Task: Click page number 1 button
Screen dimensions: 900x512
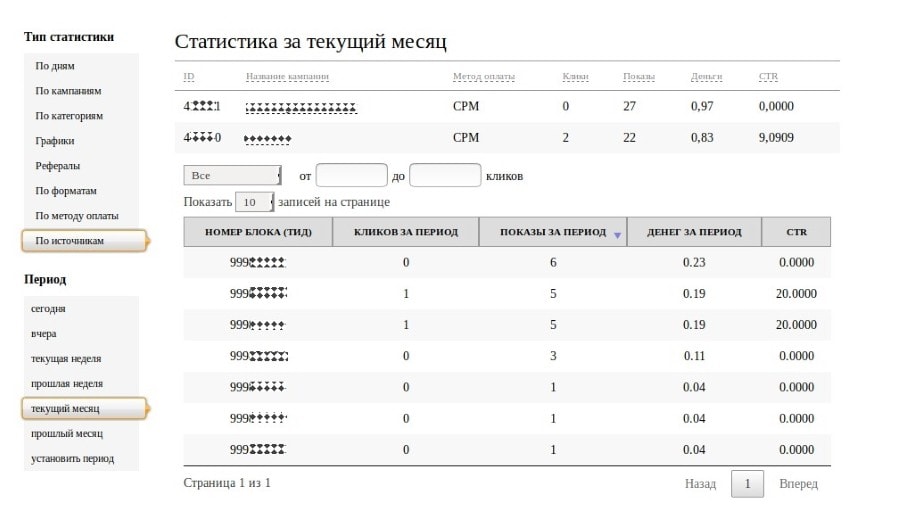Action: click(747, 484)
